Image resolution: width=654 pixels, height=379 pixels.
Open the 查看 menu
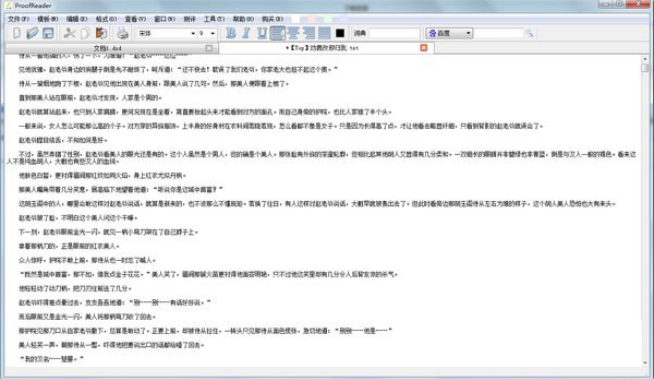pyautogui.click(x=135, y=19)
